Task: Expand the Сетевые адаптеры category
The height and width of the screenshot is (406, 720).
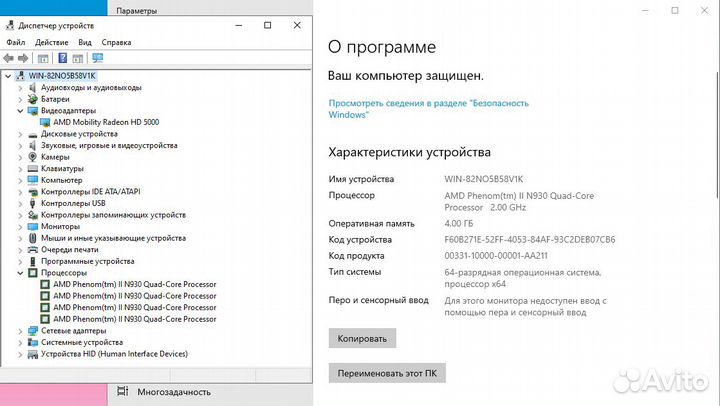Action: point(20,331)
